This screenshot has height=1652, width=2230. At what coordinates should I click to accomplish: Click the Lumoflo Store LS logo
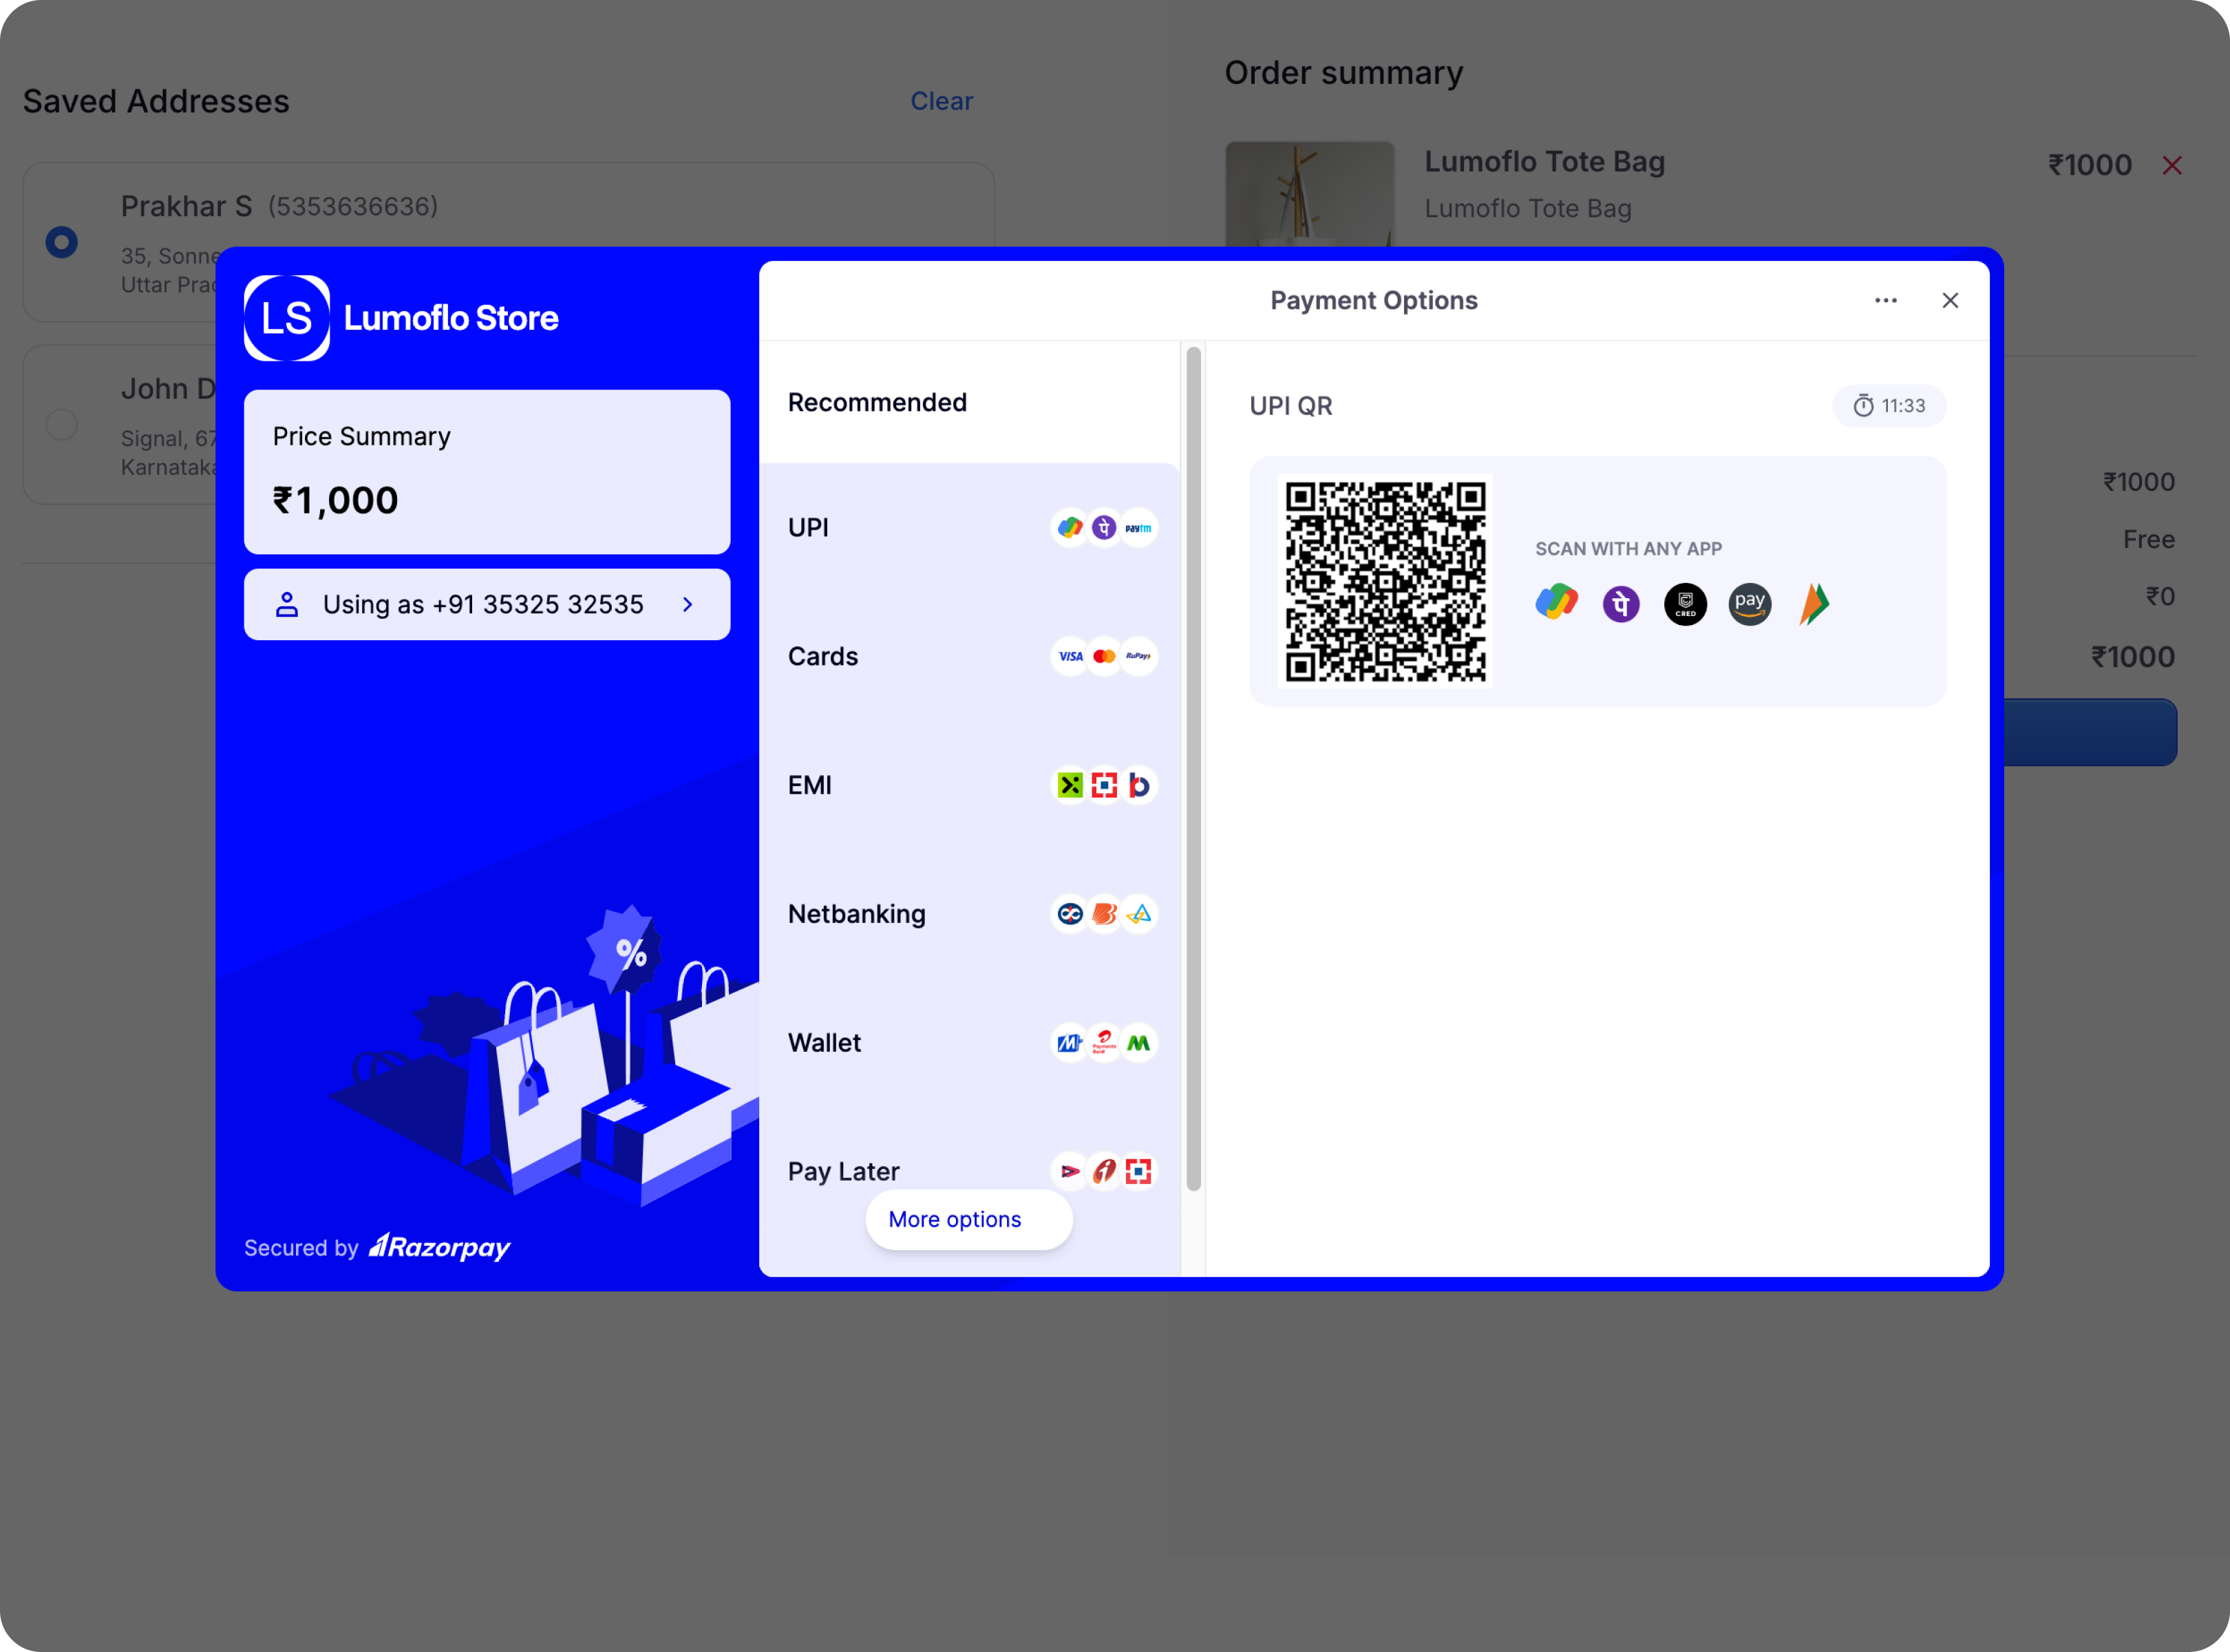(287, 318)
